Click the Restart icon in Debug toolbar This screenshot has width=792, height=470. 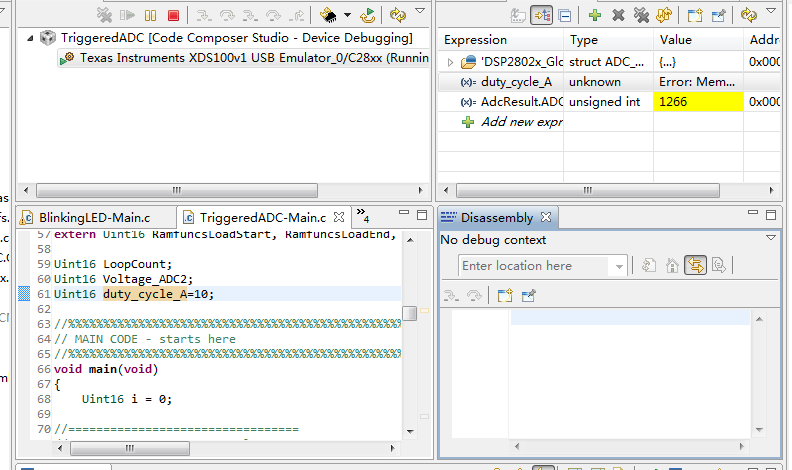(x=368, y=15)
